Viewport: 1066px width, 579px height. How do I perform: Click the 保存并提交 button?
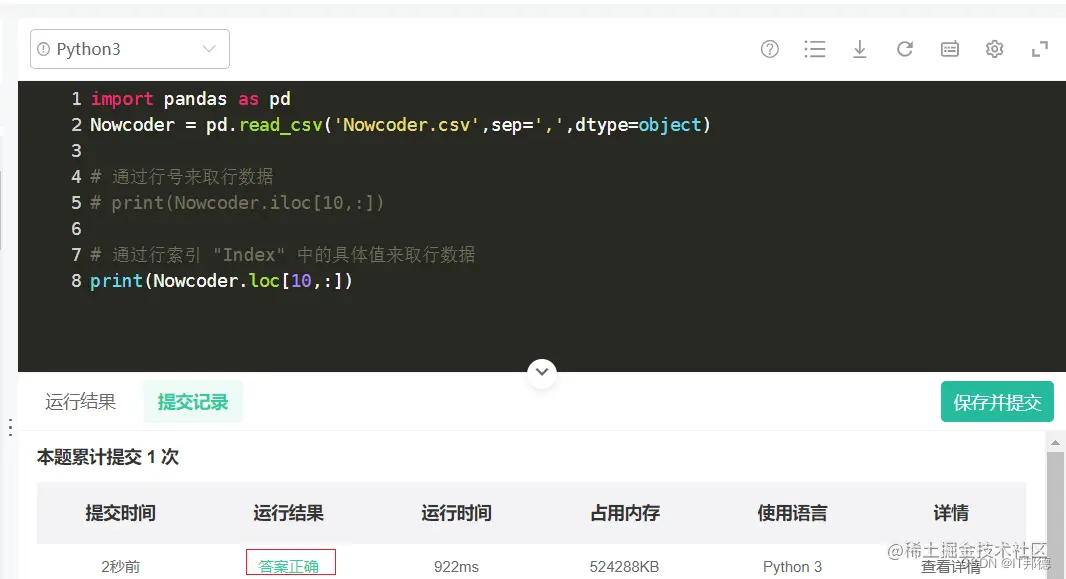click(997, 402)
